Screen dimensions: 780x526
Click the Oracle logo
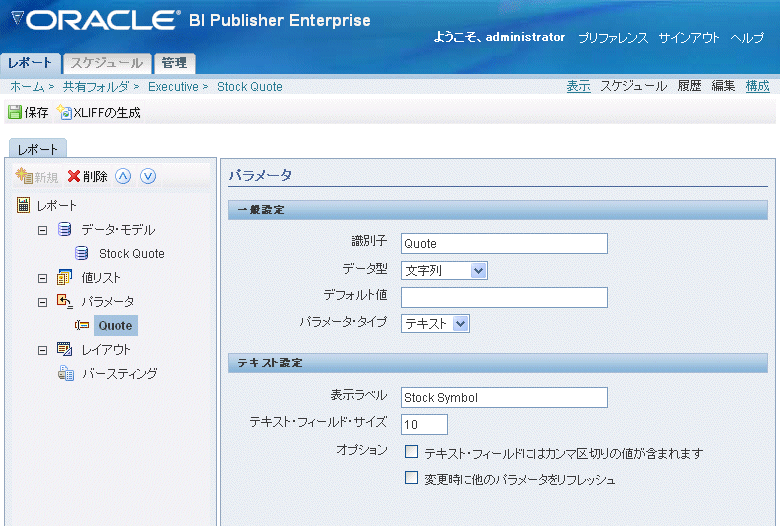[x=96, y=20]
